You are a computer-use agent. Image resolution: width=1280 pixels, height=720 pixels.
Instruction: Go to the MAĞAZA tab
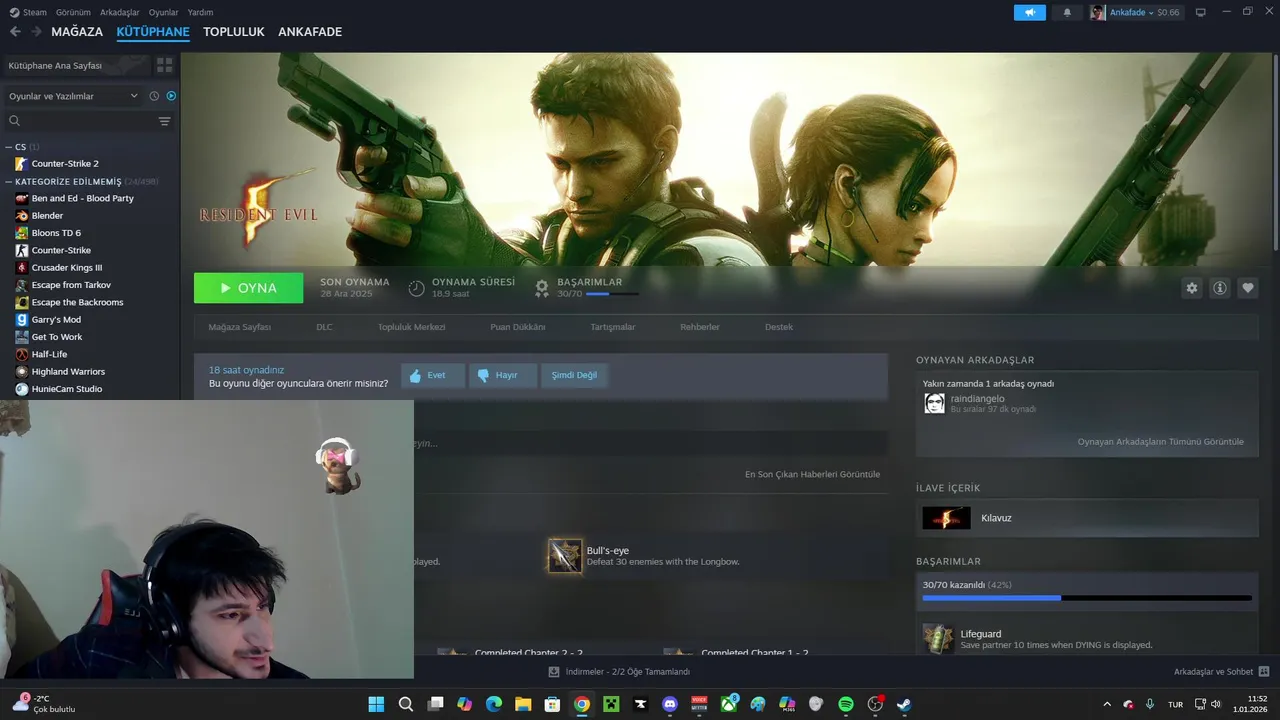point(77,32)
